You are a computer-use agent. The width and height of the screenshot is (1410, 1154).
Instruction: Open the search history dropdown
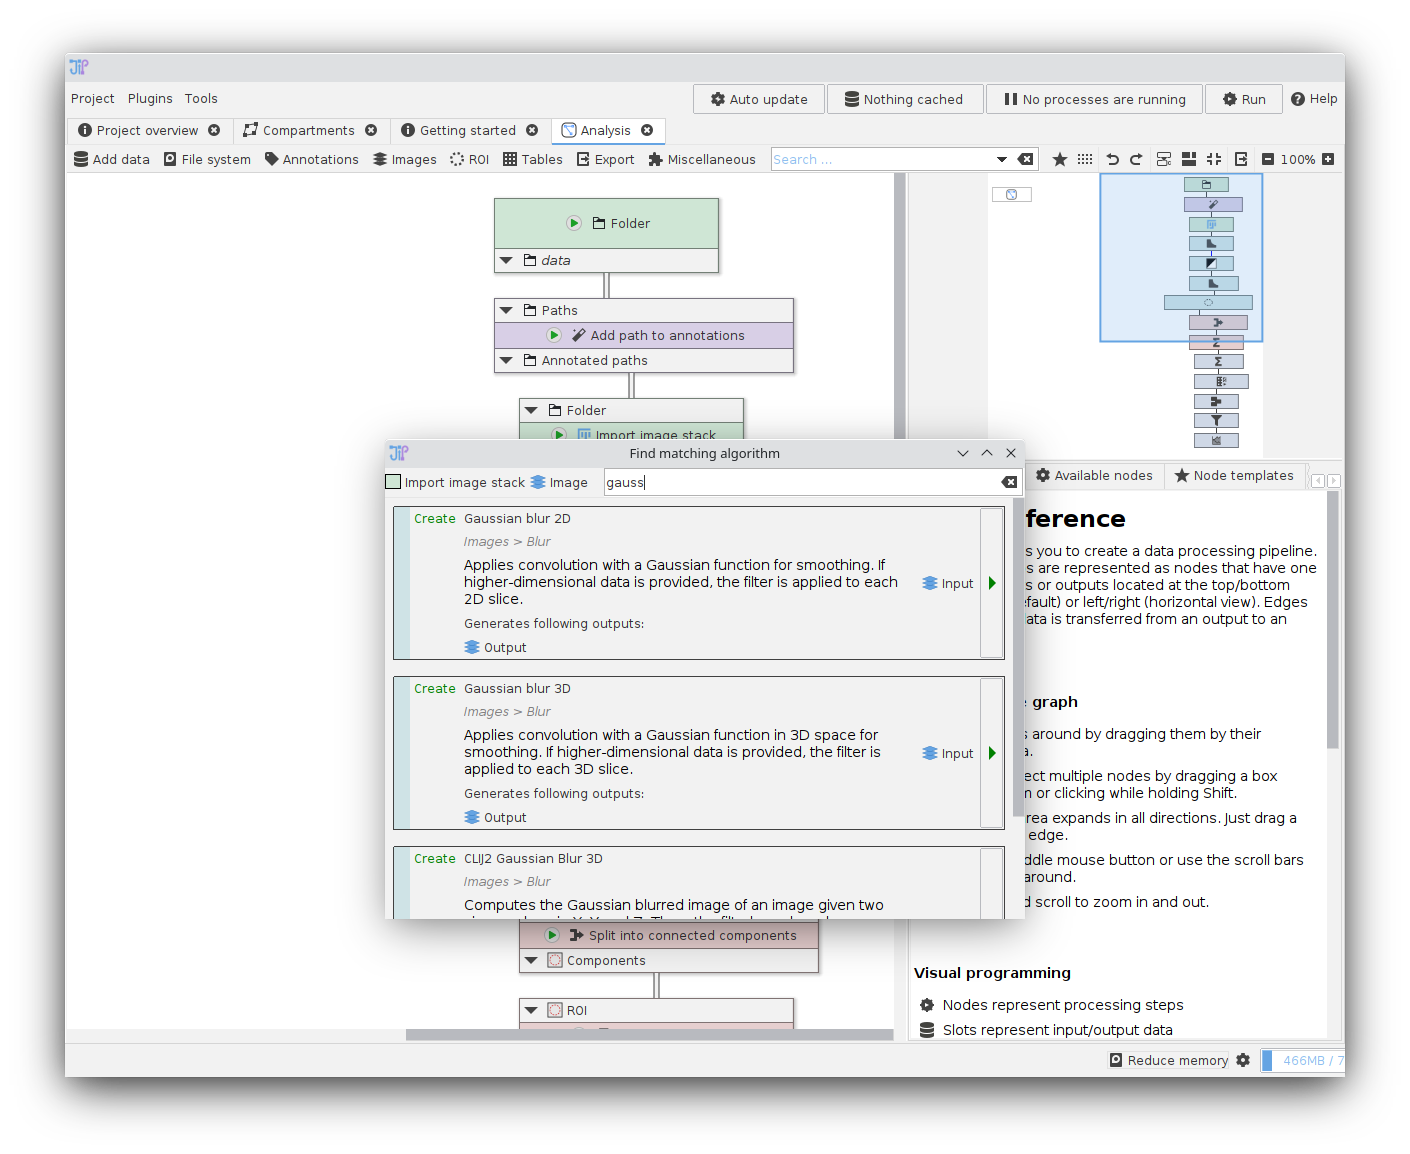[1002, 159]
